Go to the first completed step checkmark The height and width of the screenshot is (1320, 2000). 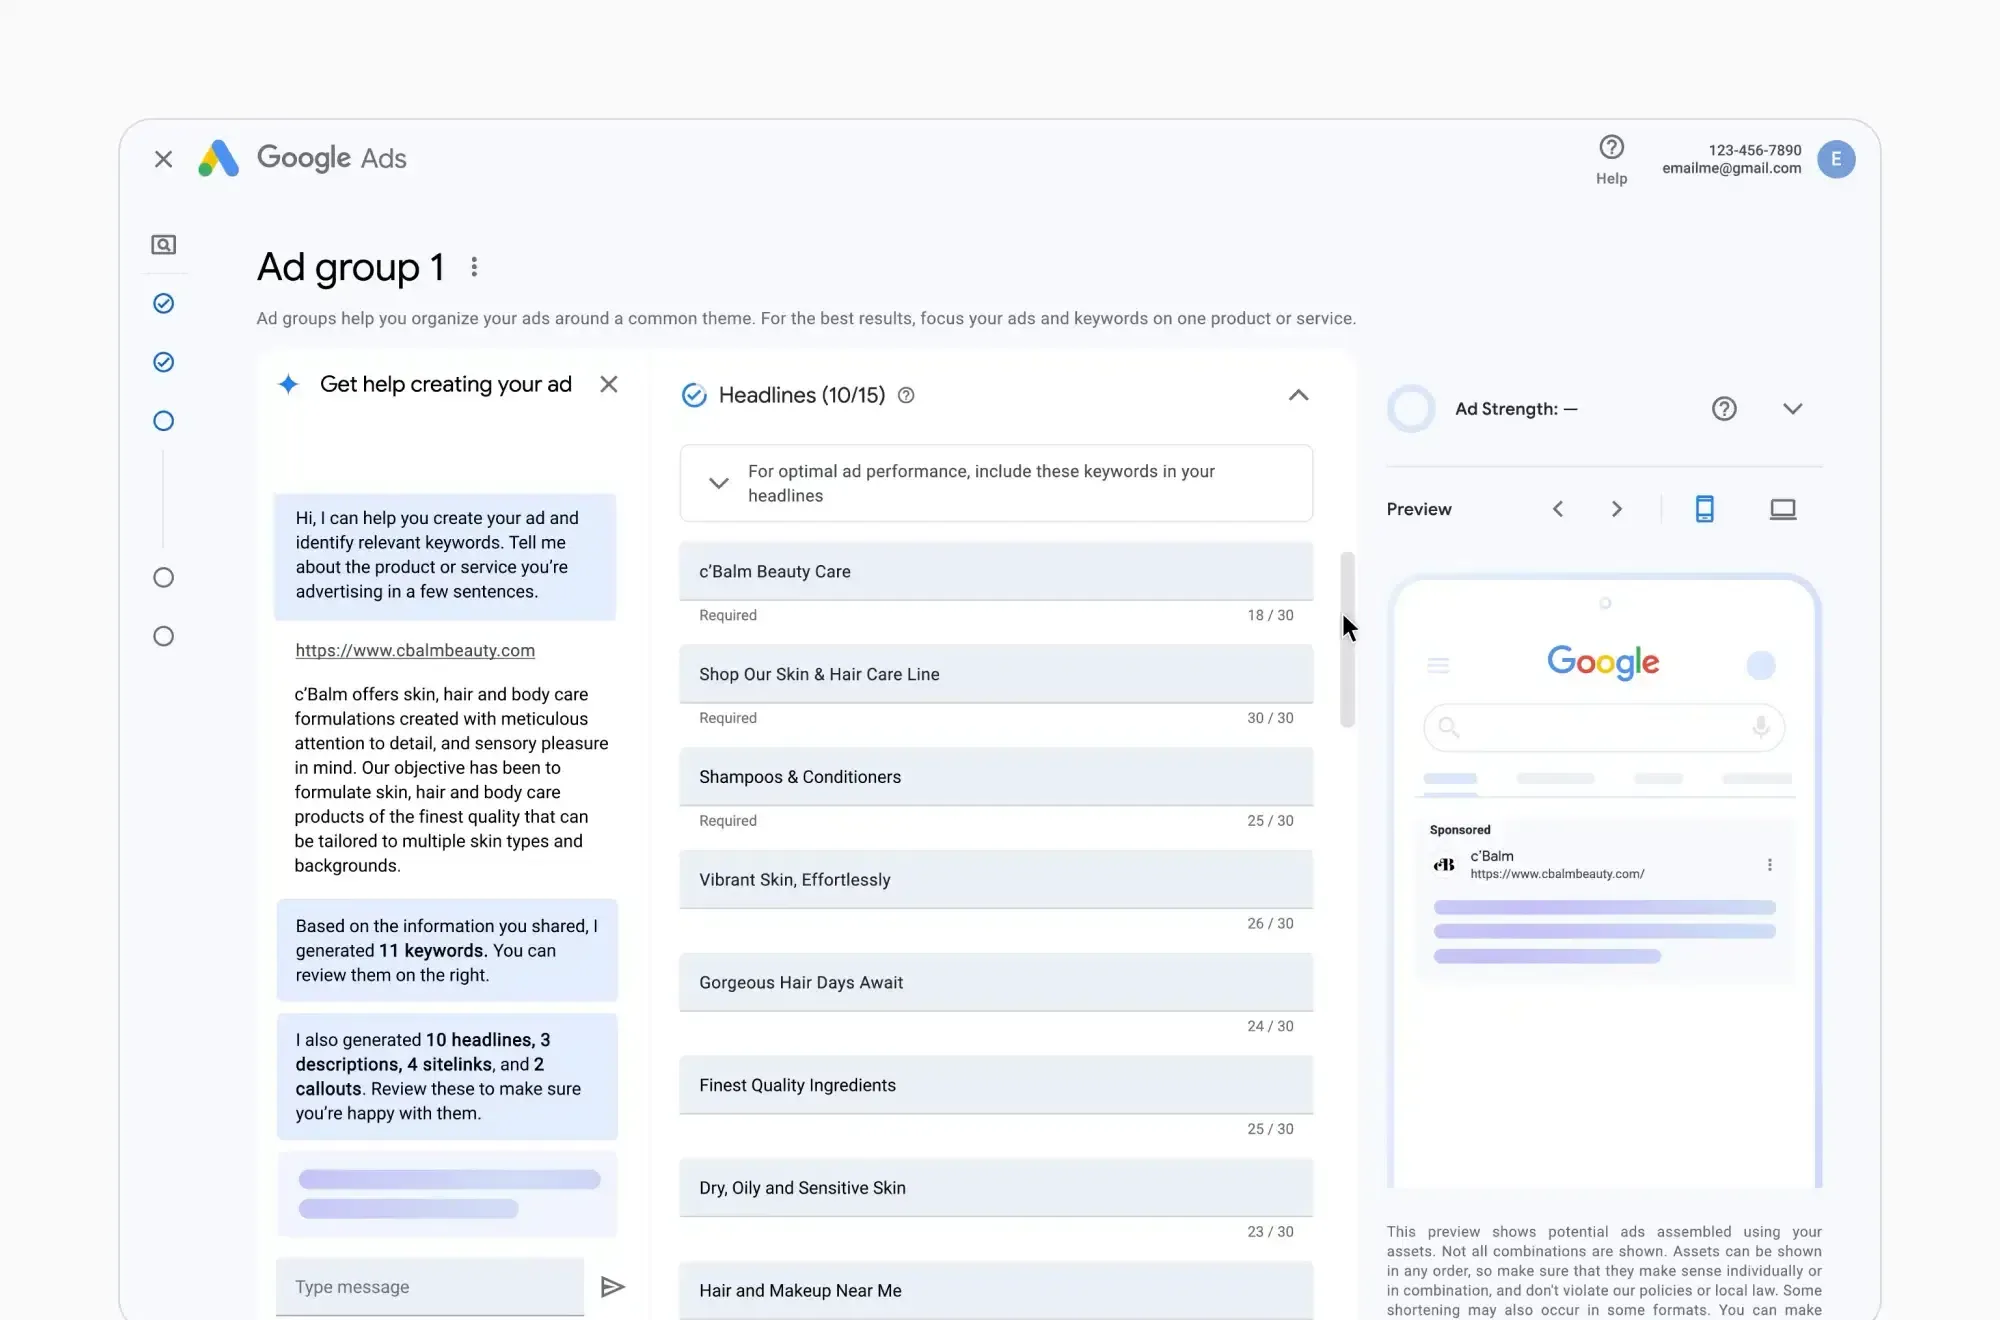point(163,303)
